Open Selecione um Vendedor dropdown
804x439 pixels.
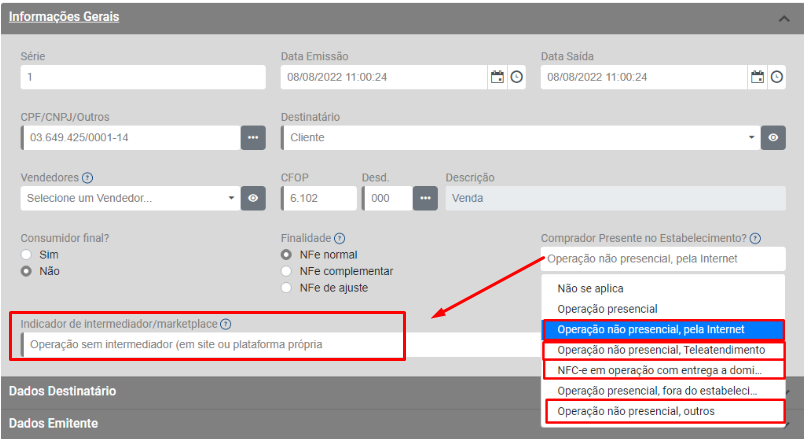pyautogui.click(x=130, y=198)
